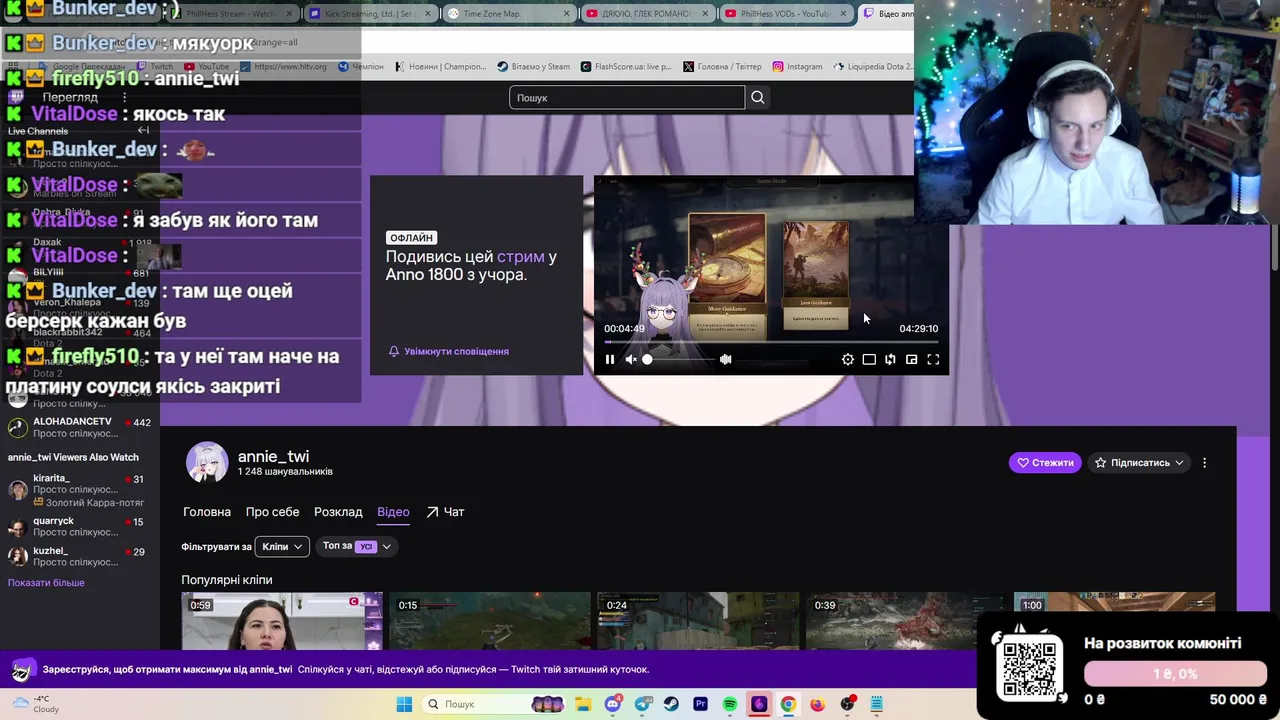Open Spotify from the taskbar
Screen dimensions: 1280x720
[730, 704]
